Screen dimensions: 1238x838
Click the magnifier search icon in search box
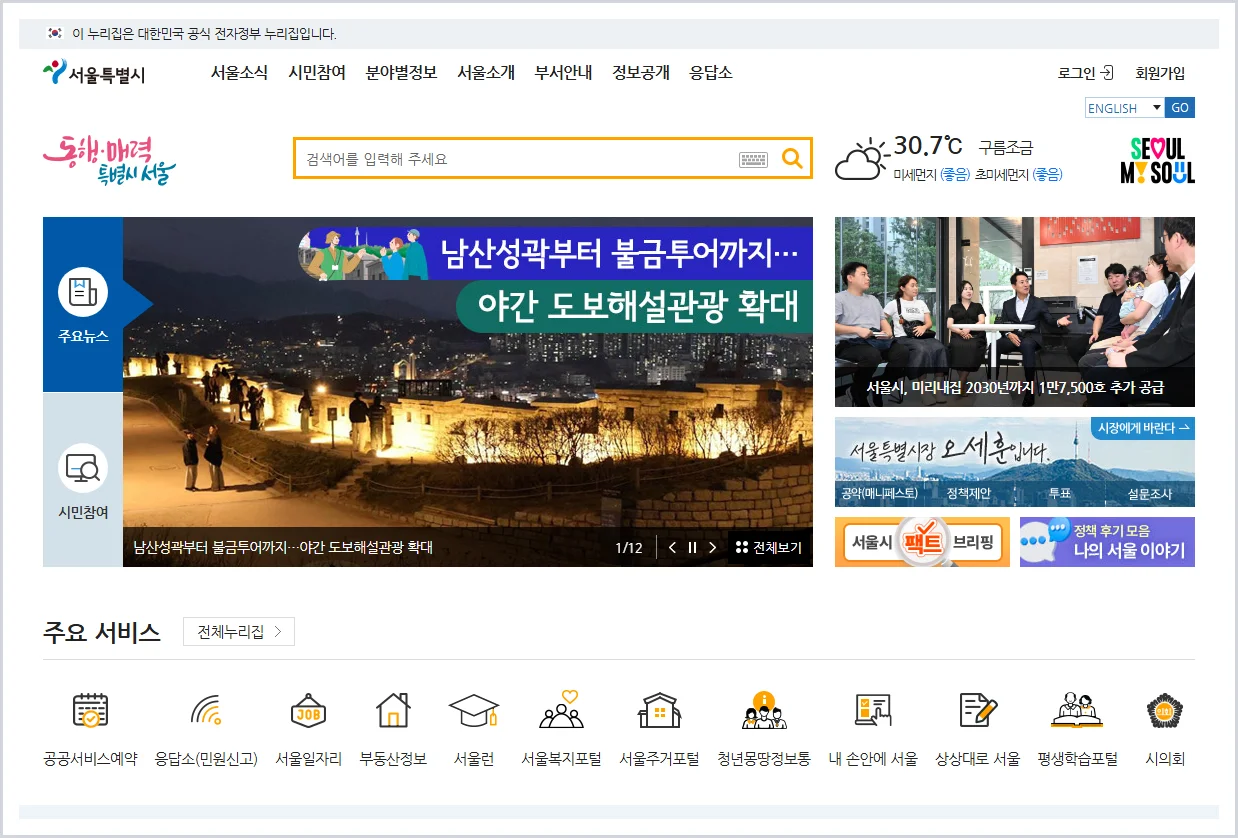click(792, 158)
